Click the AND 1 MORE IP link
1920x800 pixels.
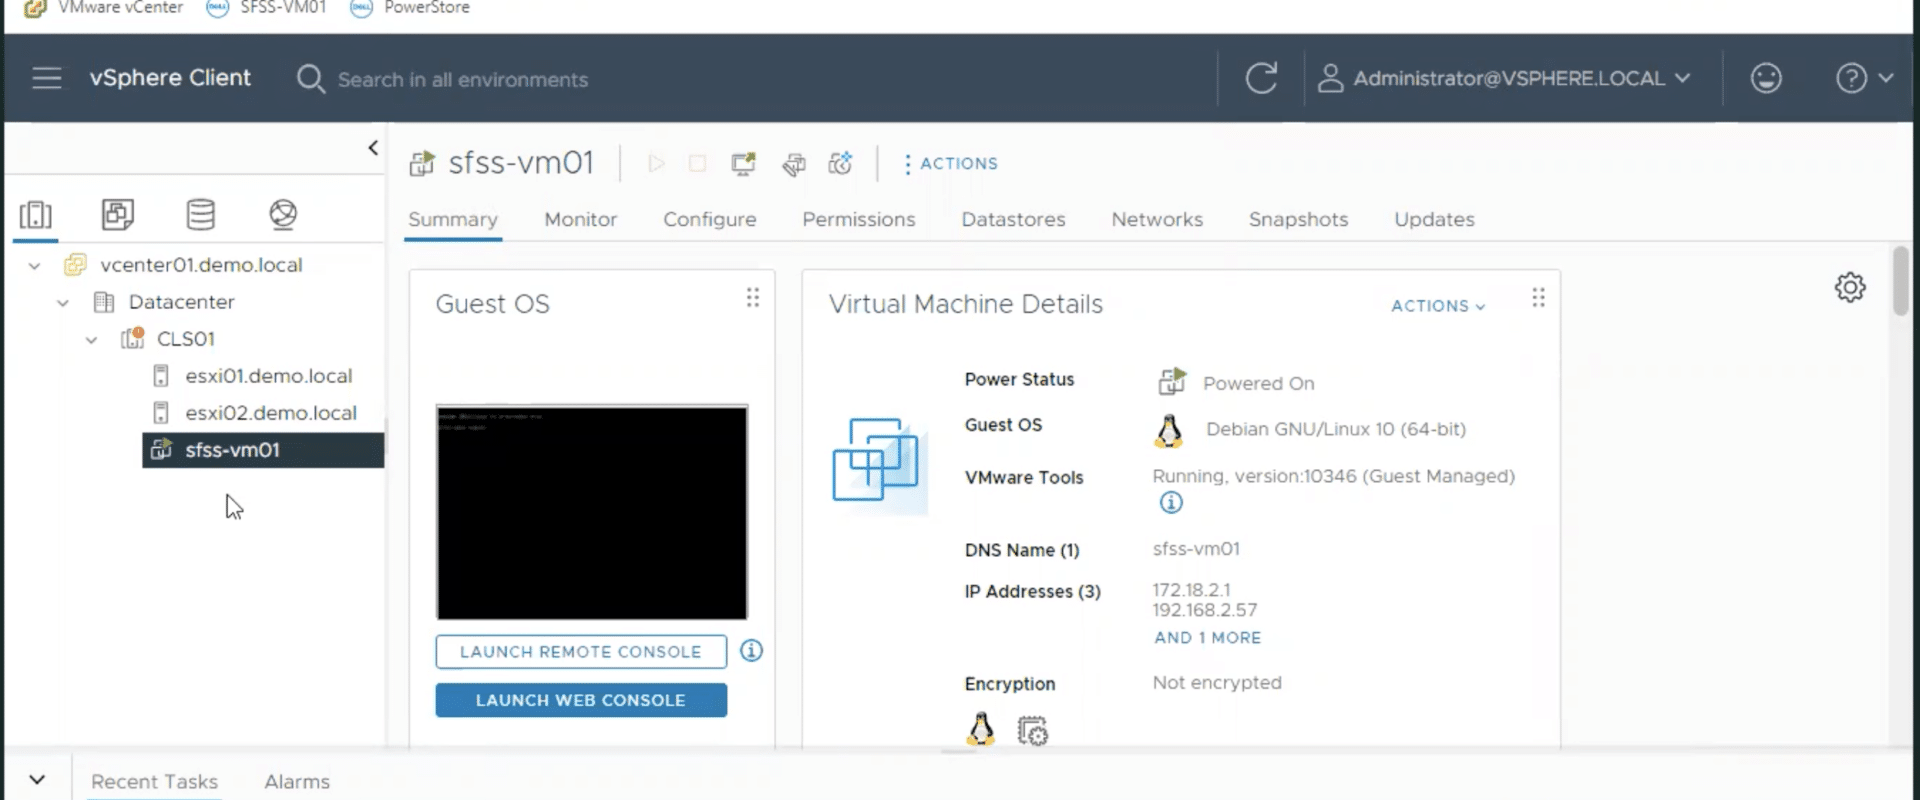(1207, 637)
